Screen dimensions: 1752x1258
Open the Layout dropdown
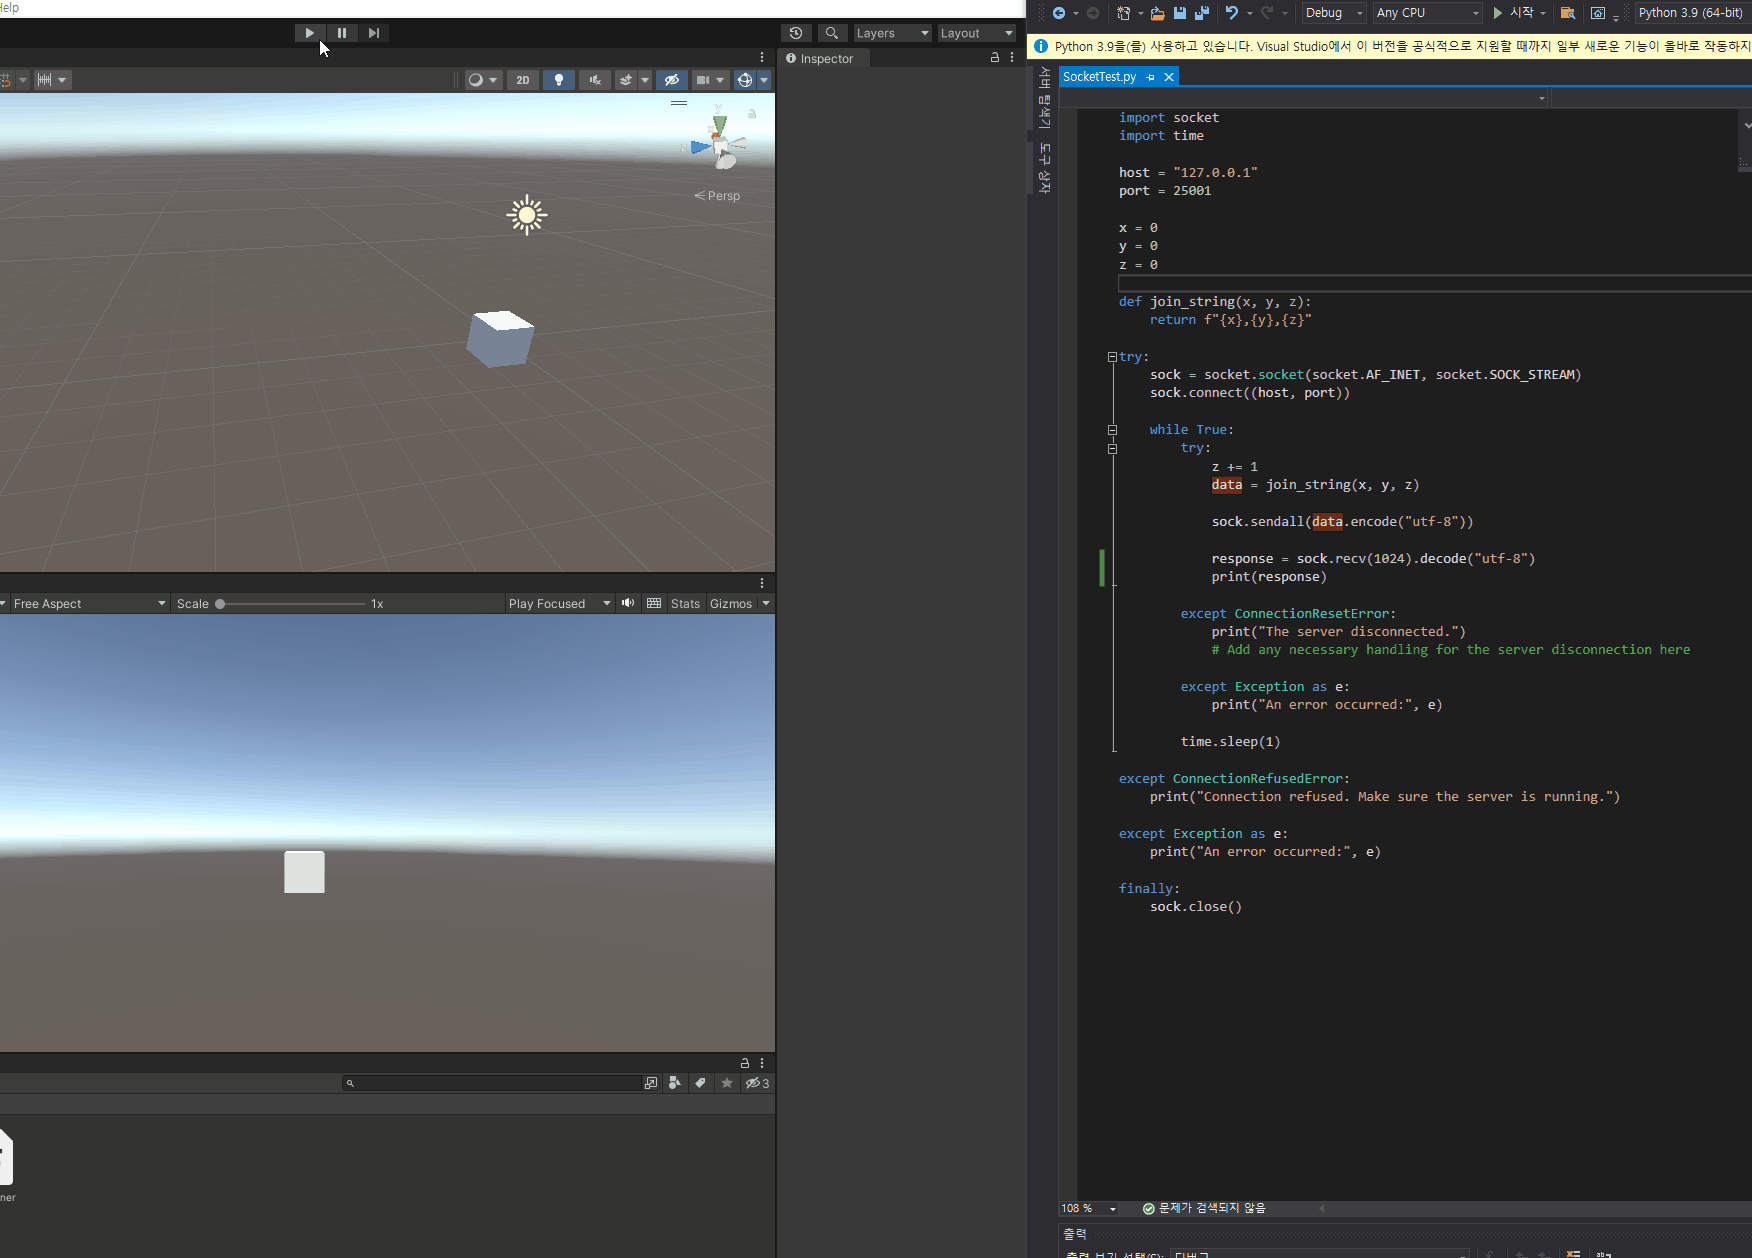[977, 33]
